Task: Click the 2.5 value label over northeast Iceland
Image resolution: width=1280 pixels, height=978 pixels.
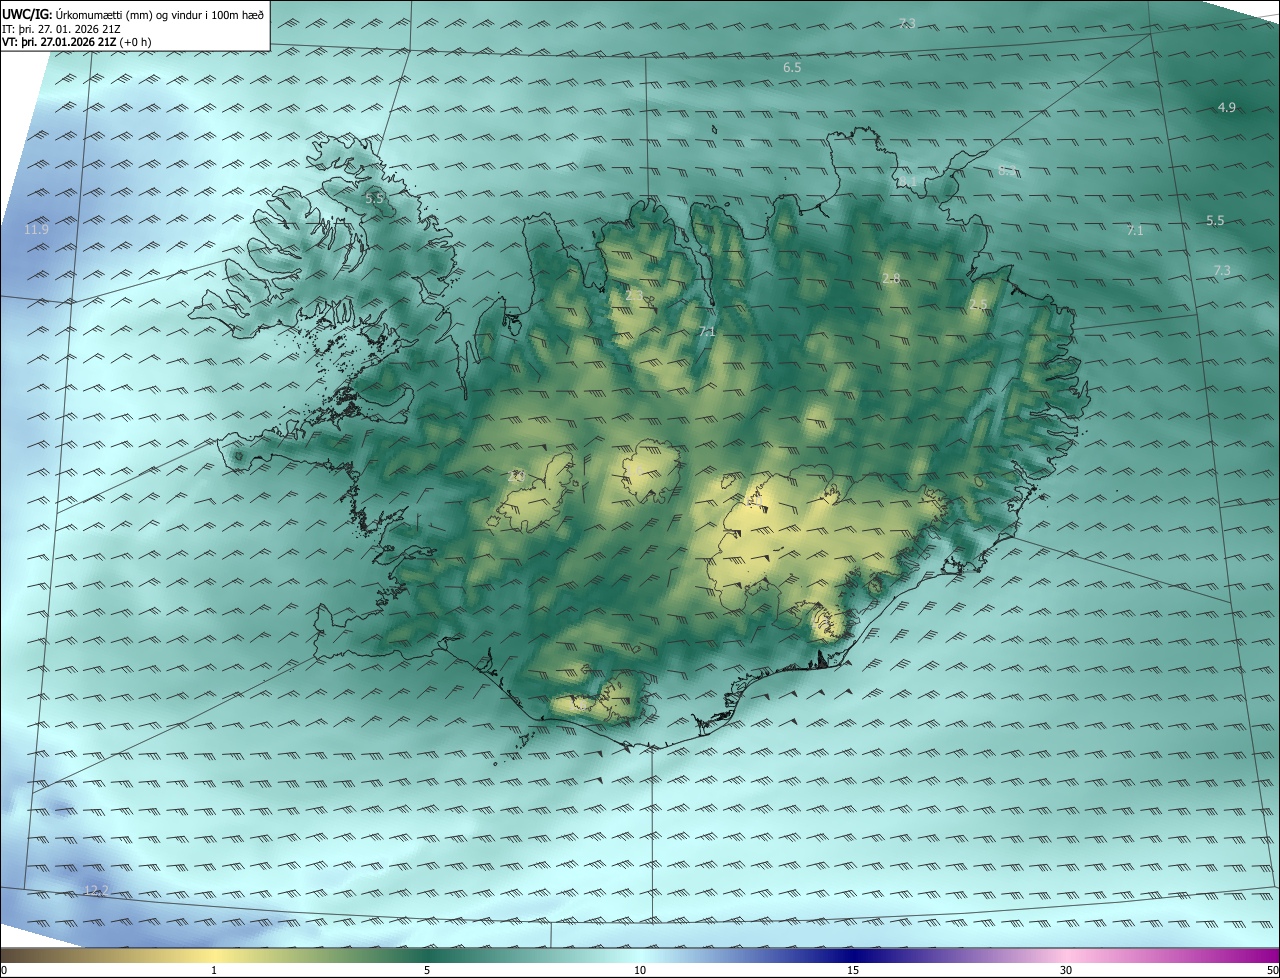Action: pos(978,304)
